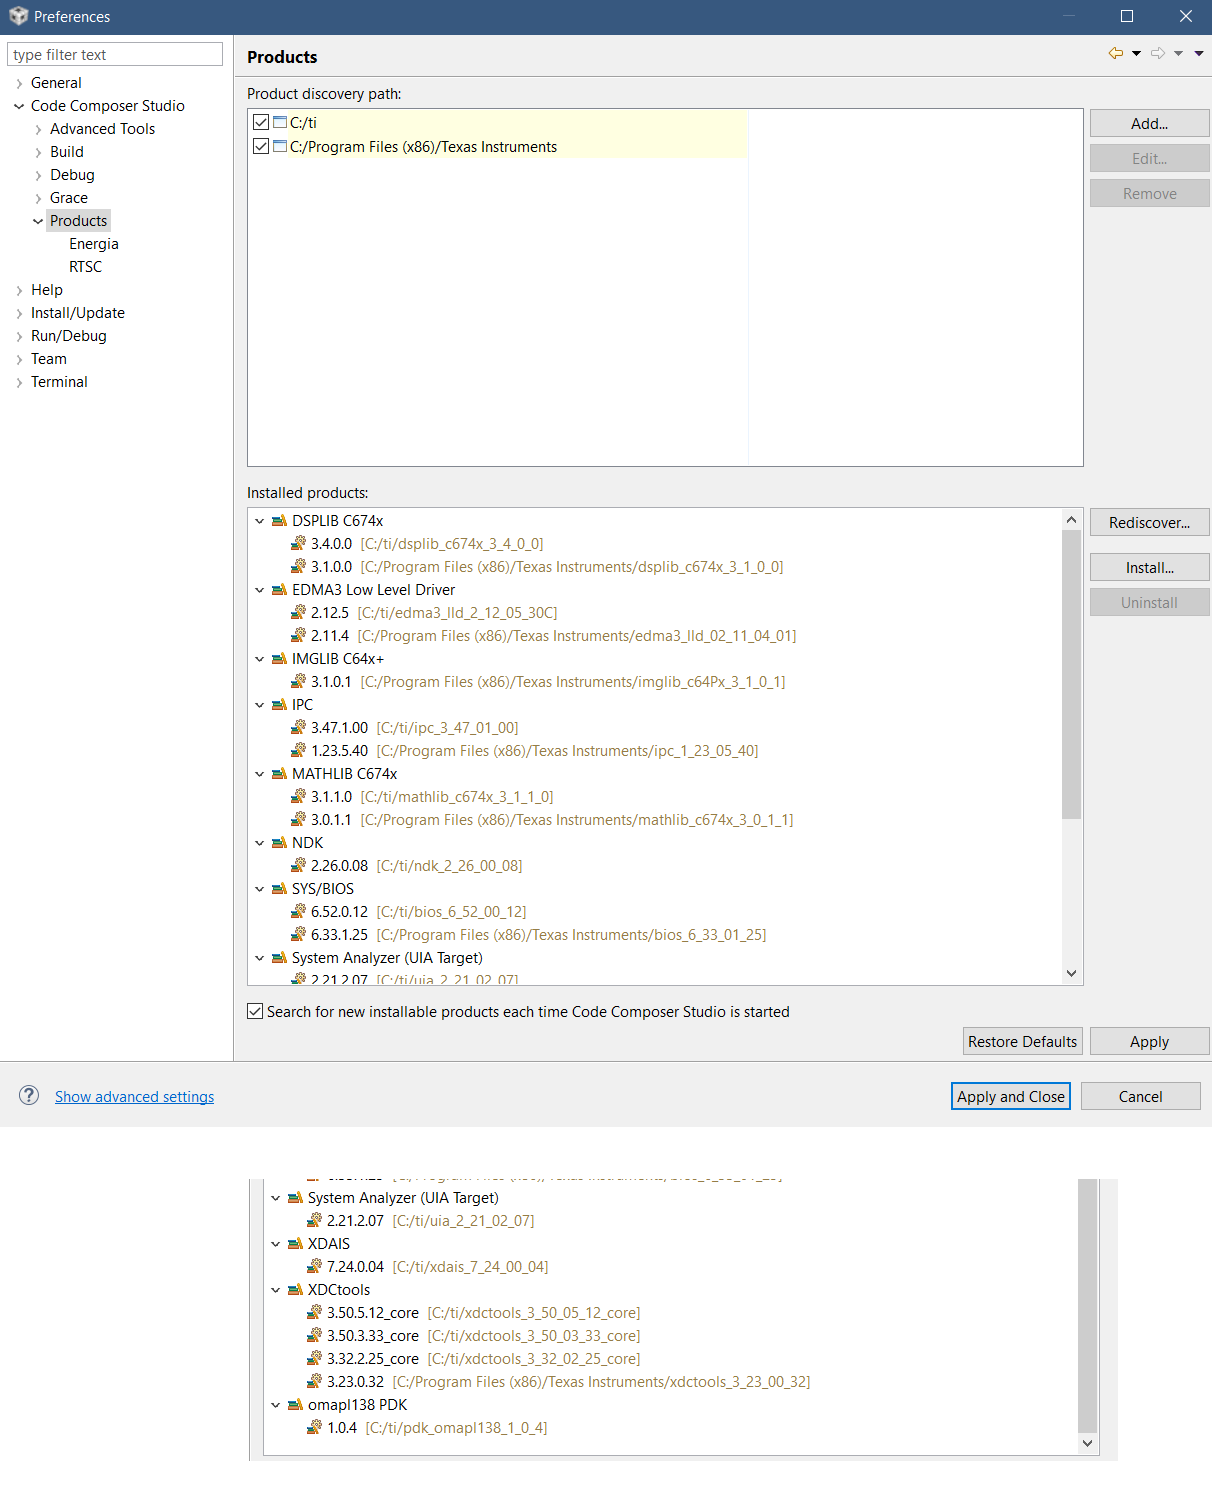
Task: Click the Add... button
Action: (1149, 124)
